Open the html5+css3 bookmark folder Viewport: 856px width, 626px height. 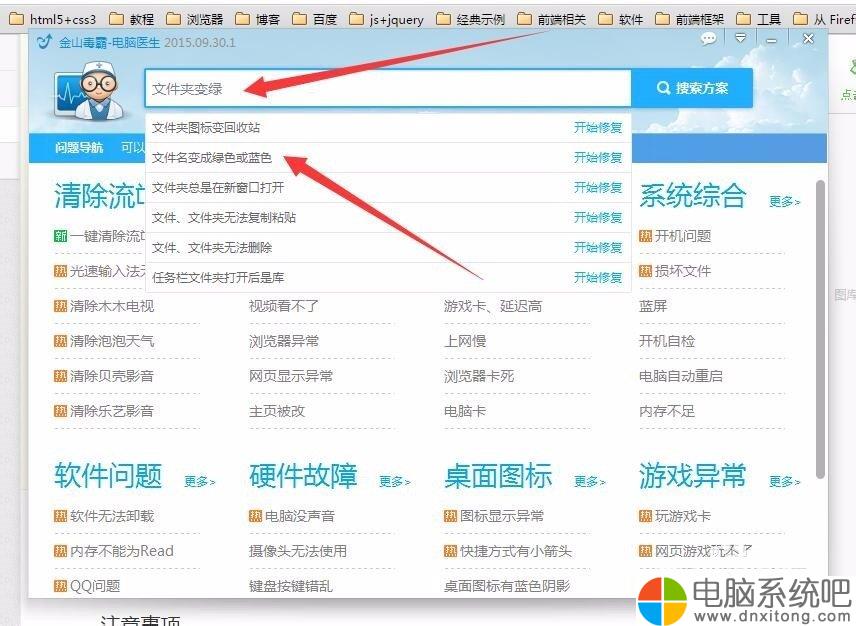[53, 20]
